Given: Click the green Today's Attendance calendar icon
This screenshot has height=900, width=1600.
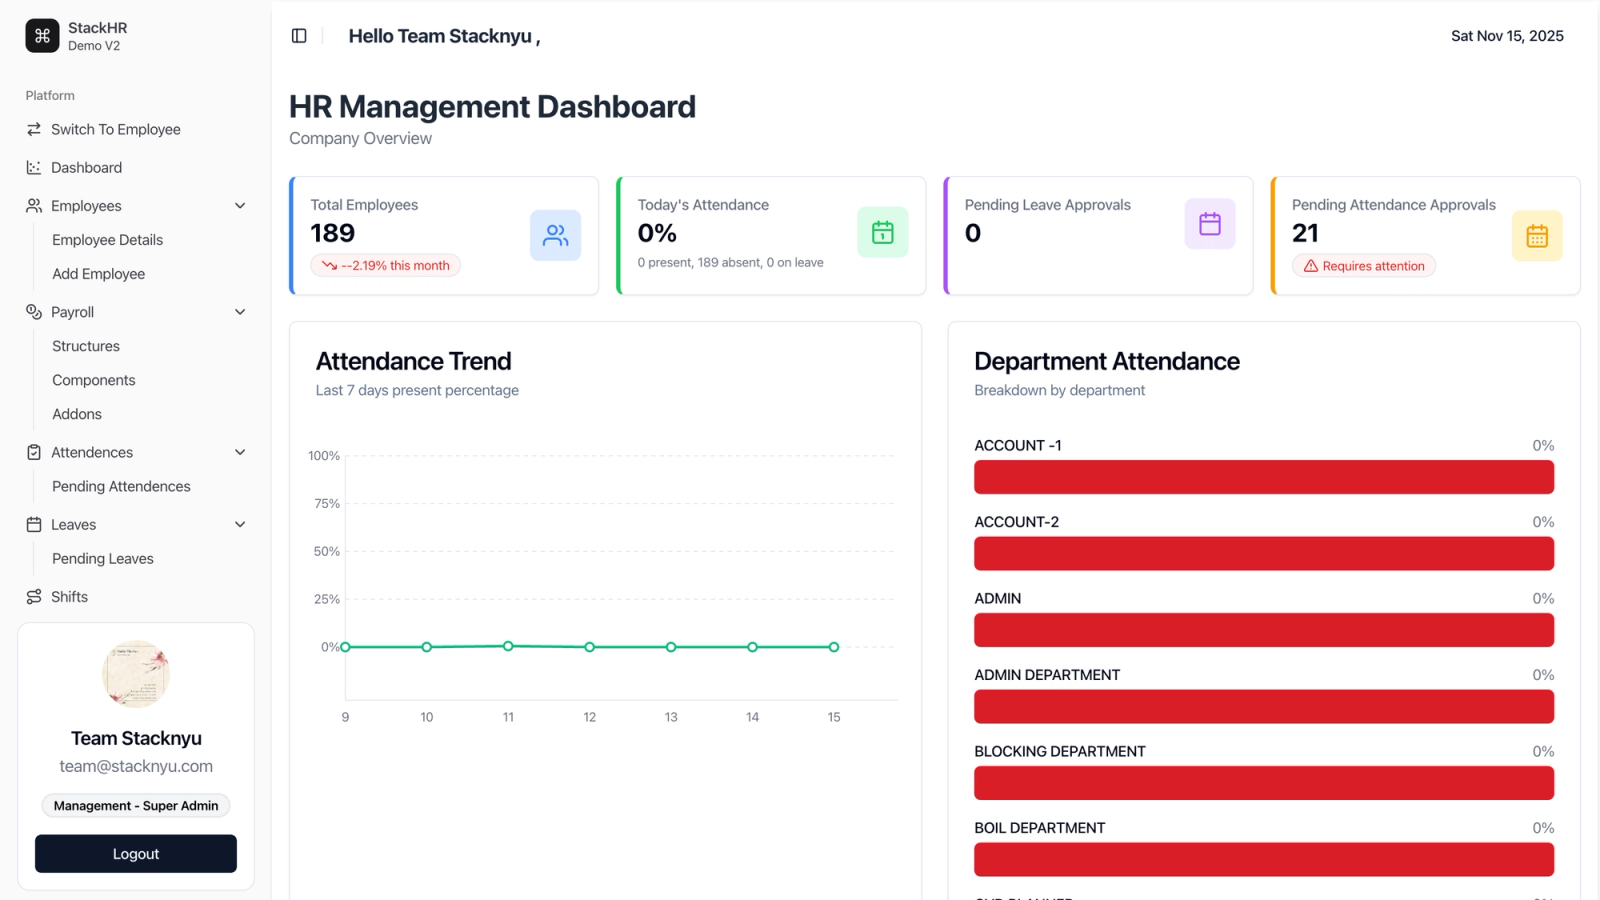Looking at the screenshot, I should click(x=883, y=232).
